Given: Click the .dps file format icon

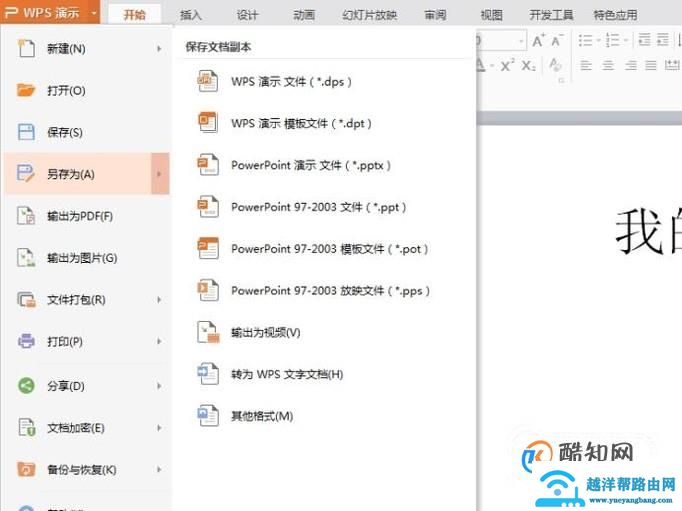Looking at the screenshot, I should 208,81.
